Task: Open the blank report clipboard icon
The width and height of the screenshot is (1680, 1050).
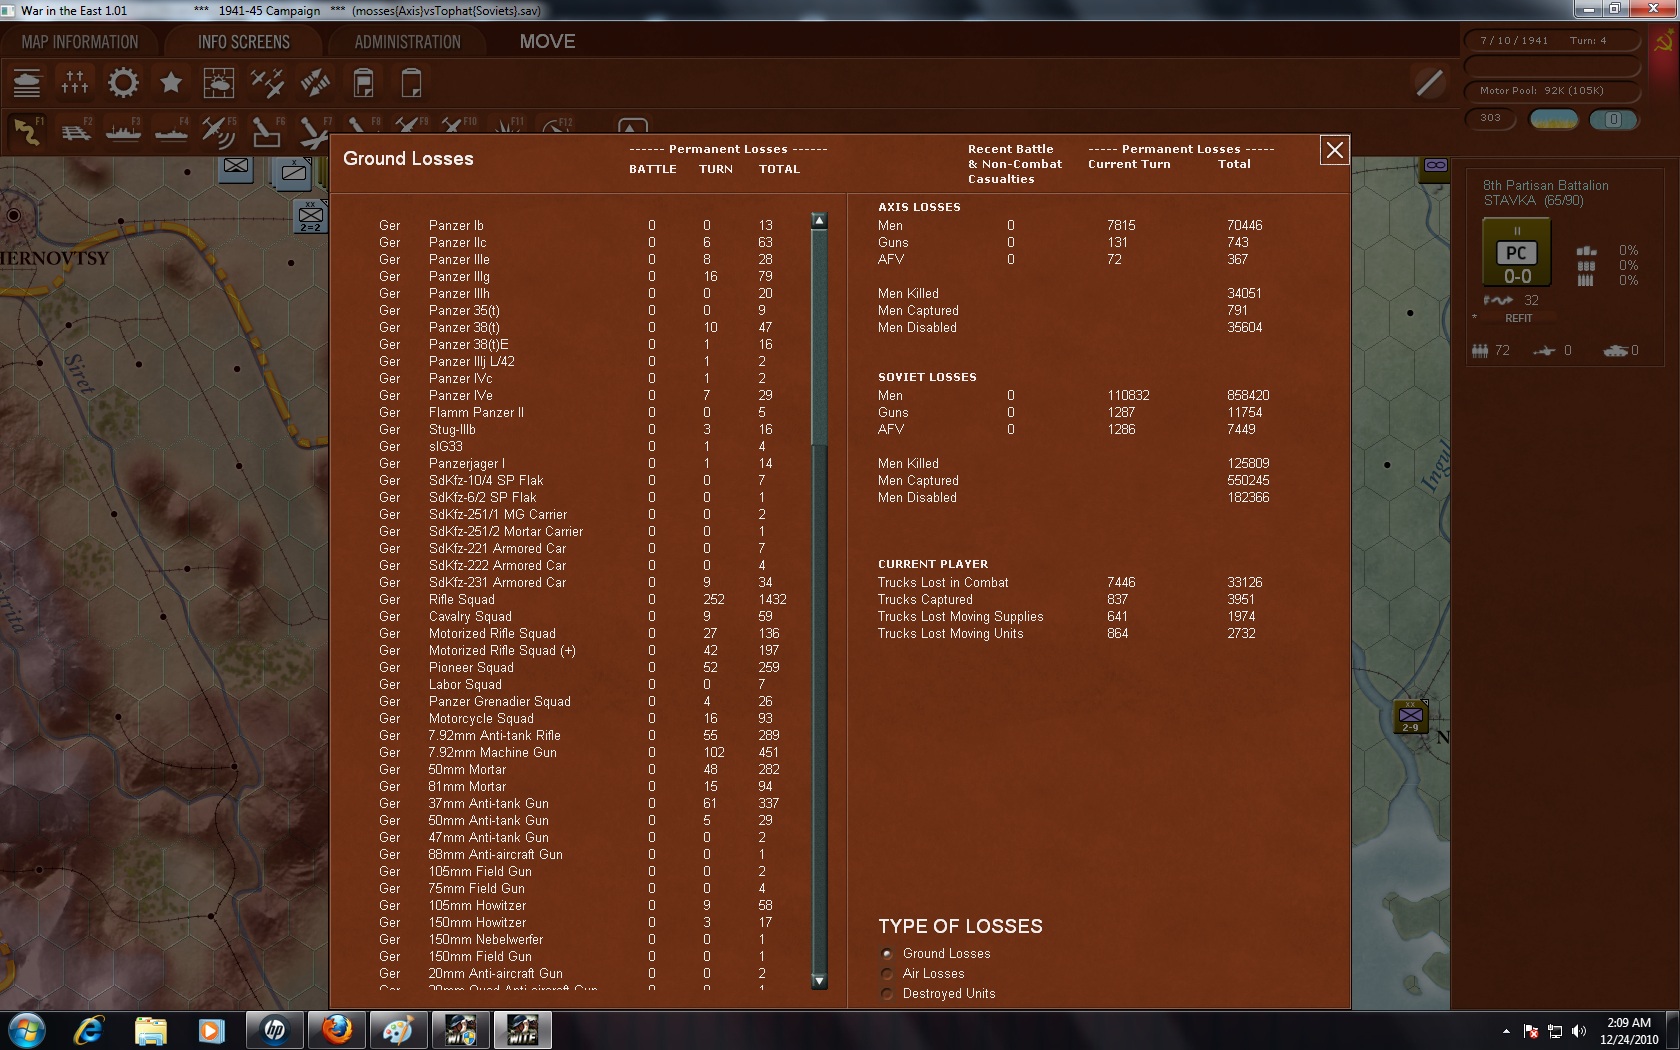Action: (x=411, y=83)
